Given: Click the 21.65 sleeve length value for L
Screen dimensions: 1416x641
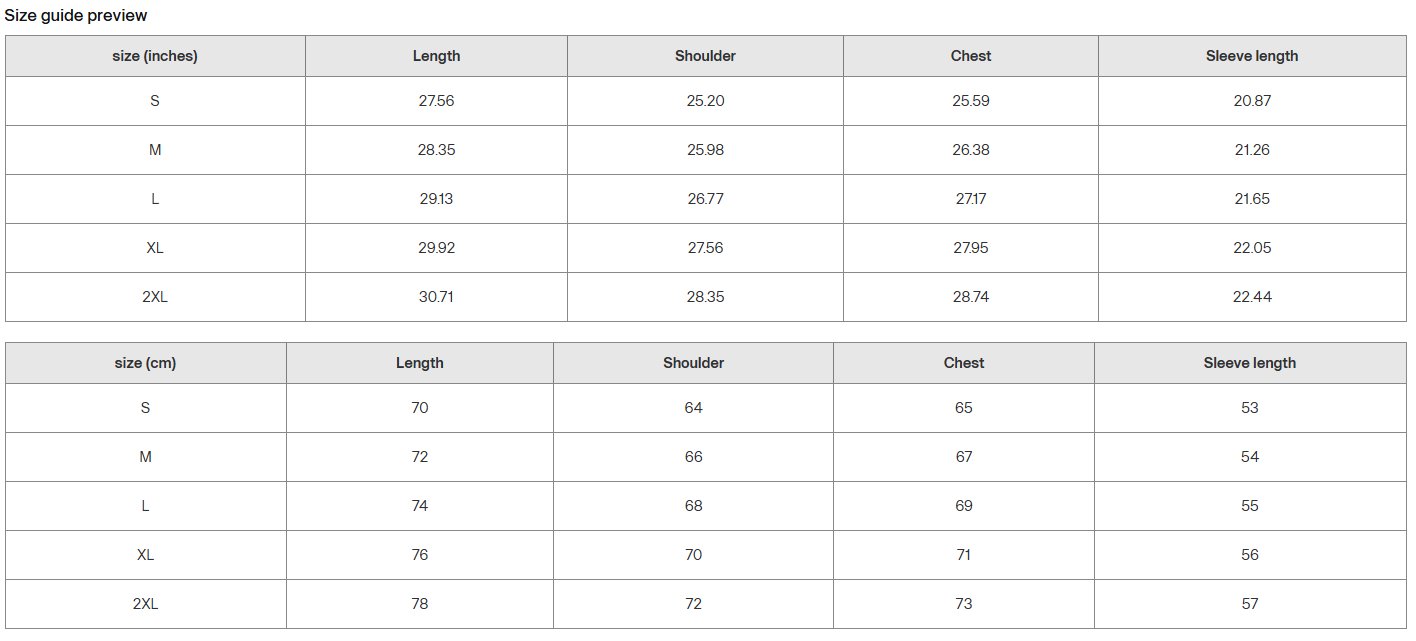Looking at the screenshot, I should click(1252, 199).
